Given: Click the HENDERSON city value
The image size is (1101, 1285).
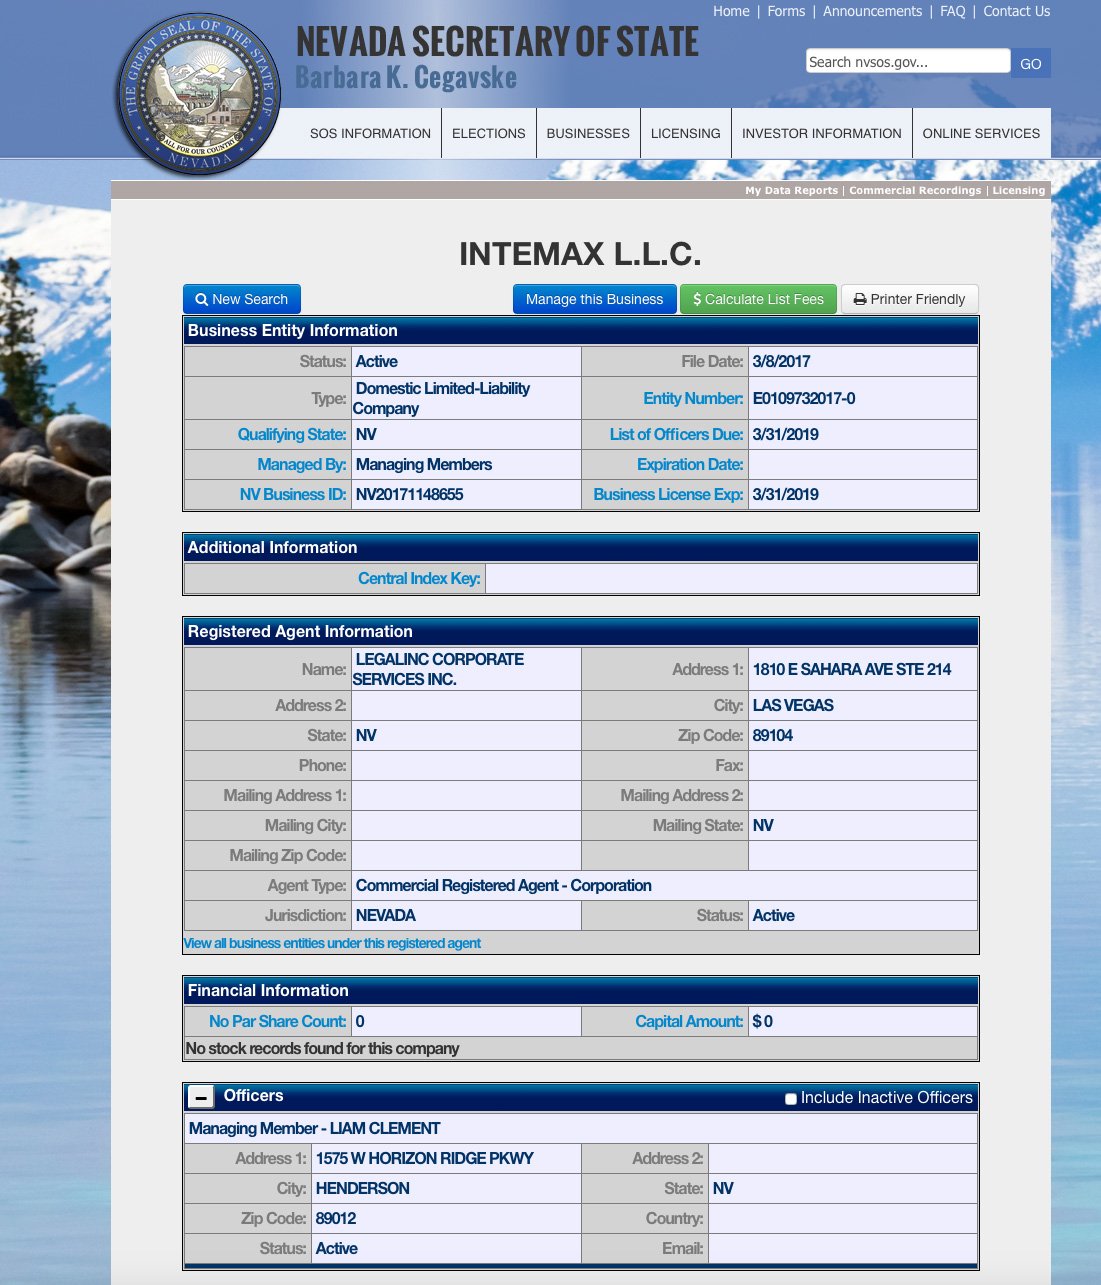Looking at the screenshot, I should (x=363, y=1188).
